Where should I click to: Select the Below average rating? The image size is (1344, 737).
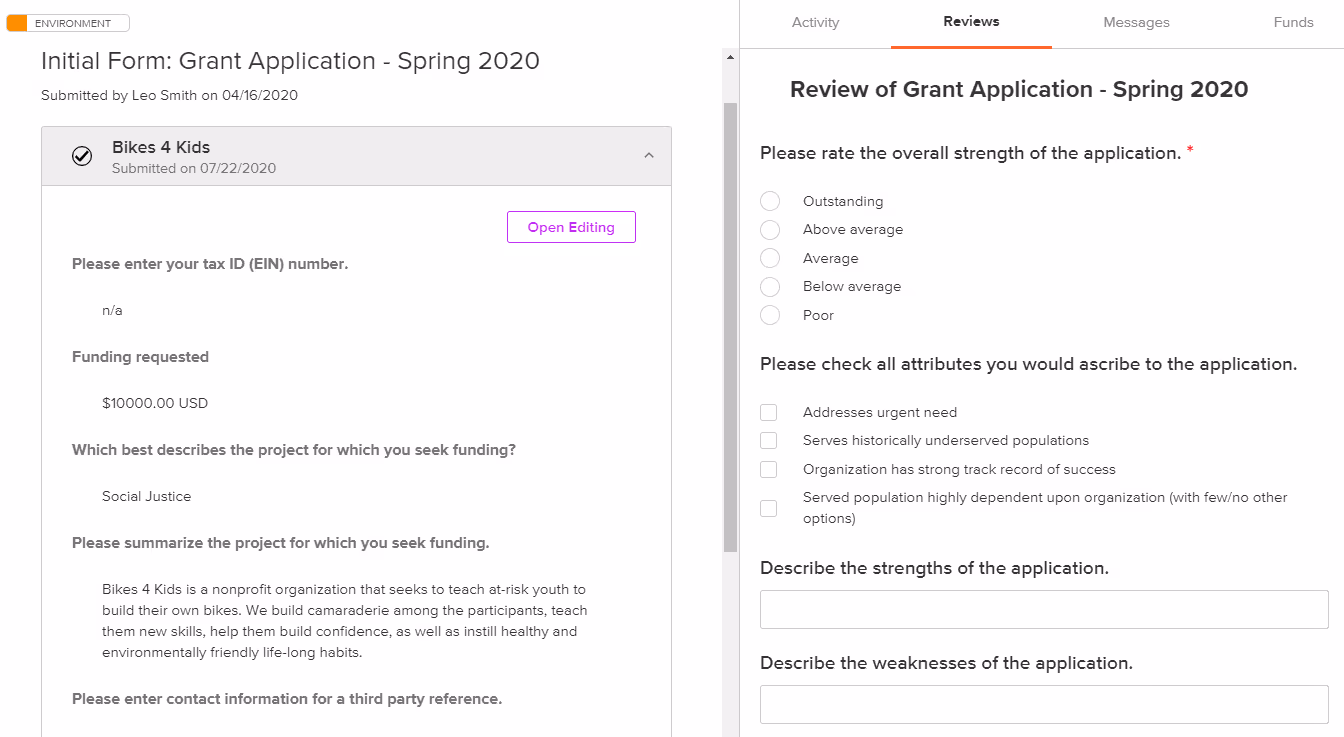770,287
